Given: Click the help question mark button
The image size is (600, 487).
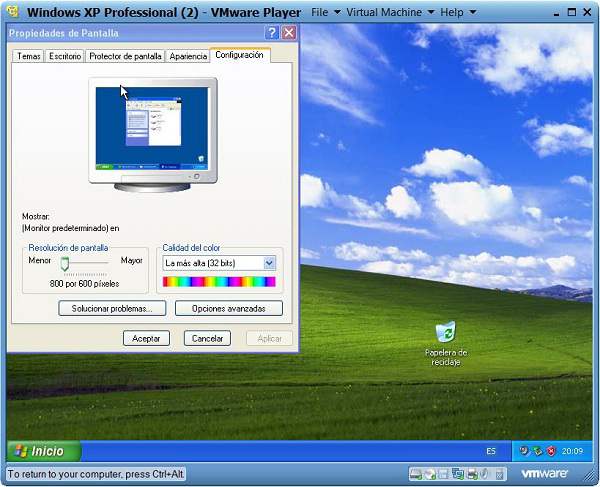Looking at the screenshot, I should (271, 33).
